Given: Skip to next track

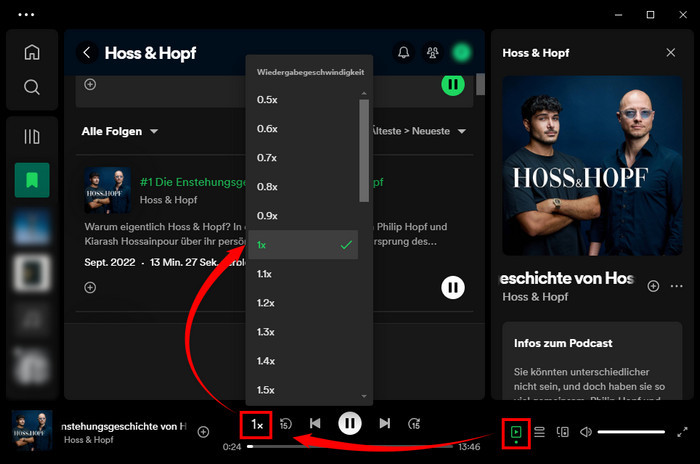Looking at the screenshot, I should tap(384, 423).
